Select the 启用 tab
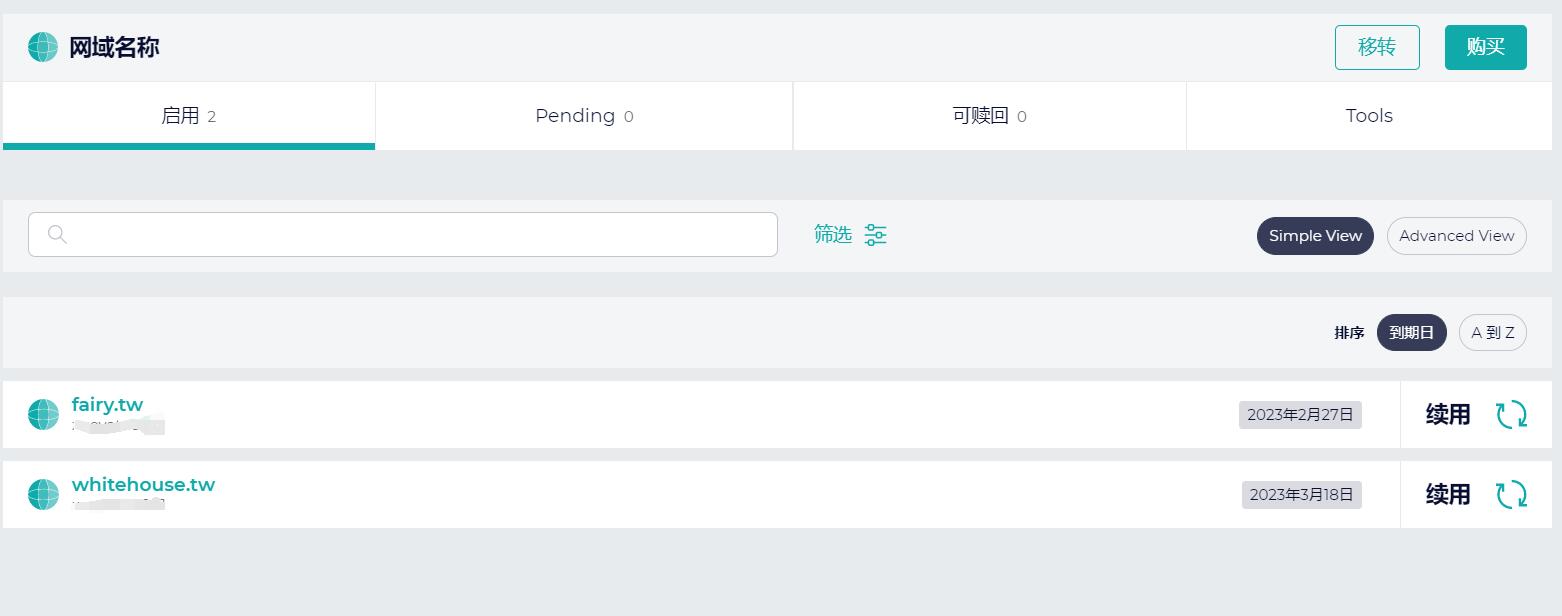1562x616 pixels. (189, 116)
